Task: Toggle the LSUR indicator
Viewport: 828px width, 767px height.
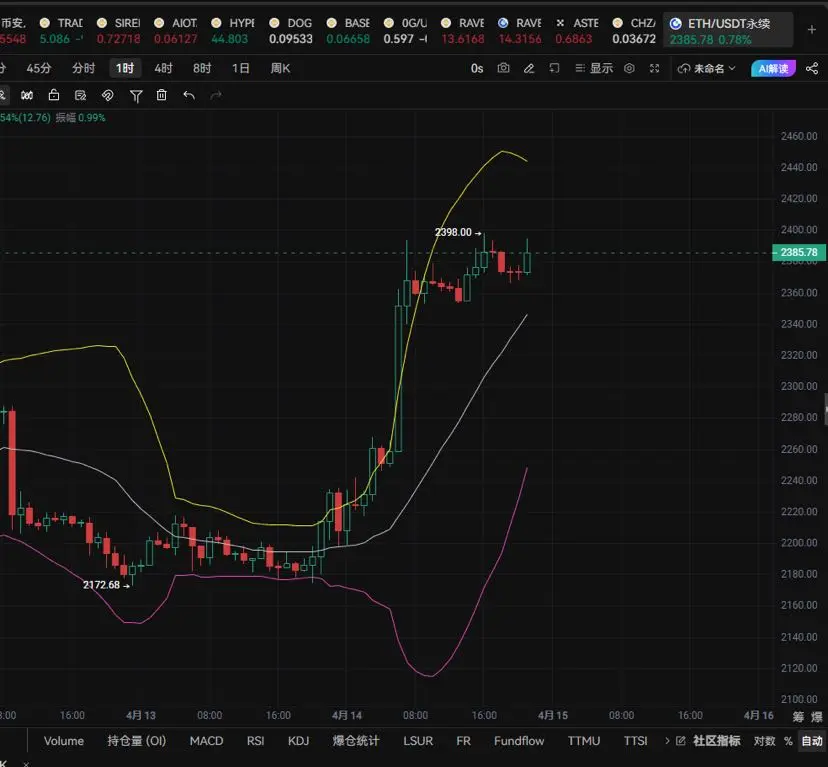Action: (418, 741)
